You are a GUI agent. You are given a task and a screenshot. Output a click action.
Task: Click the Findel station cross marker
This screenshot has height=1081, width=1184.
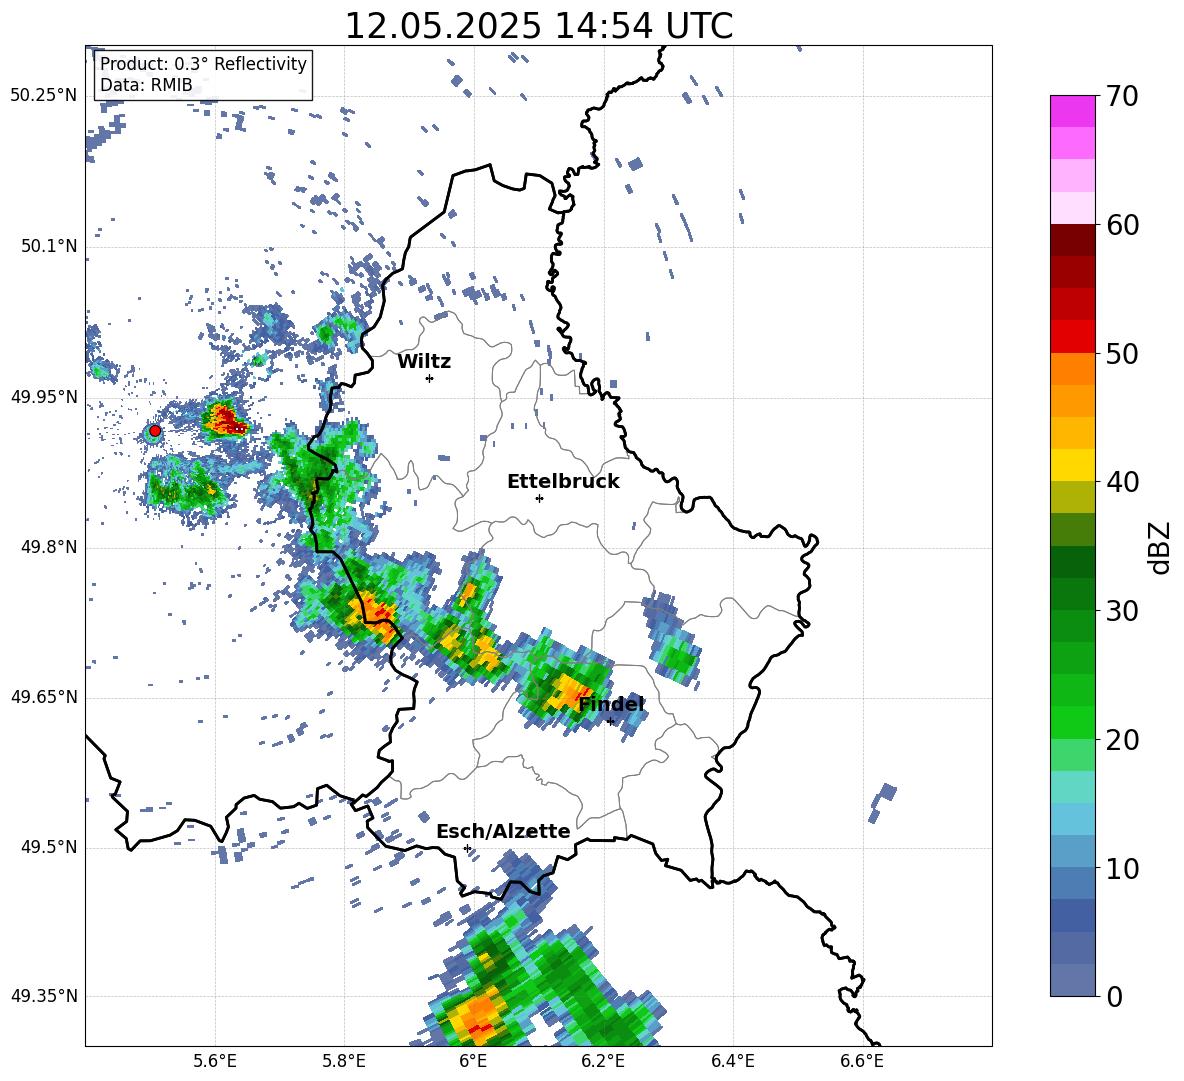(x=611, y=722)
